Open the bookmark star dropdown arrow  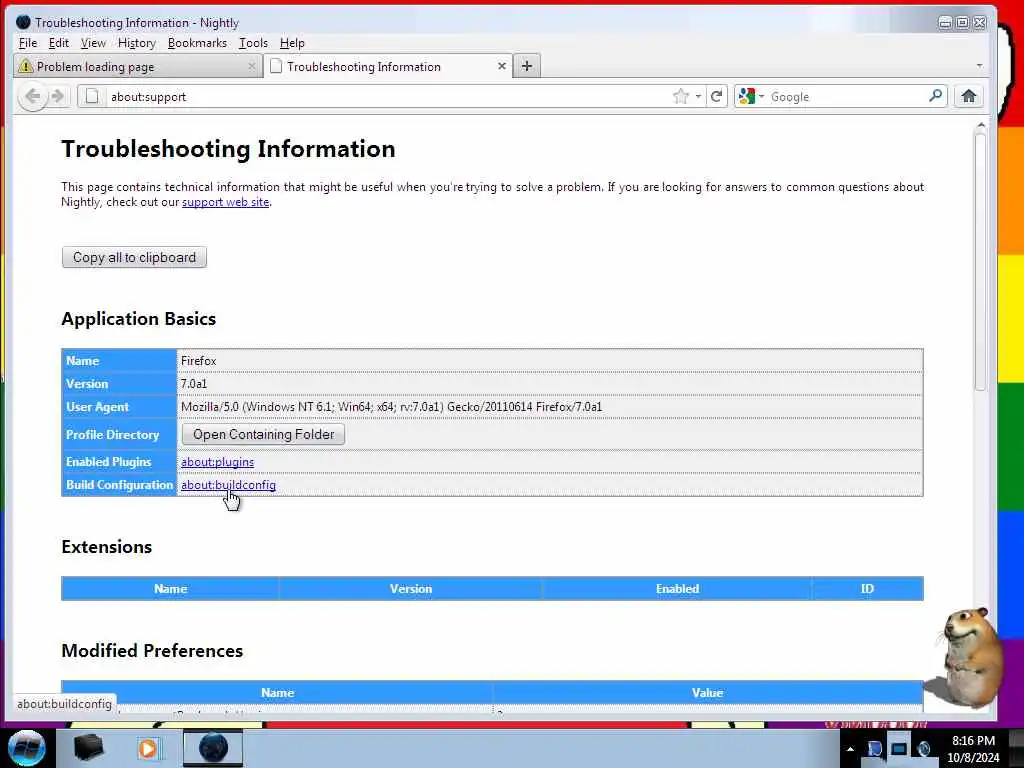pyautogui.click(x=698, y=97)
